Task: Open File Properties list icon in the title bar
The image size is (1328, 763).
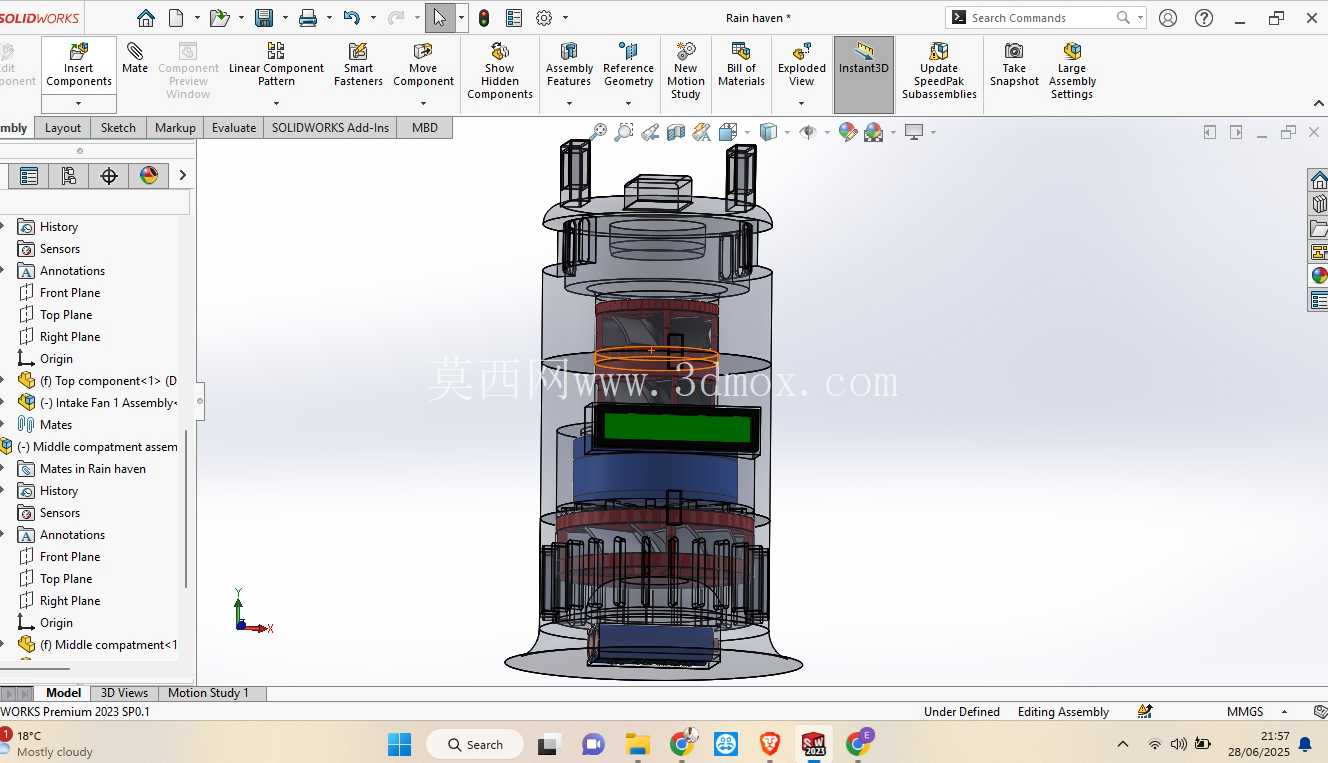Action: pyautogui.click(x=514, y=18)
